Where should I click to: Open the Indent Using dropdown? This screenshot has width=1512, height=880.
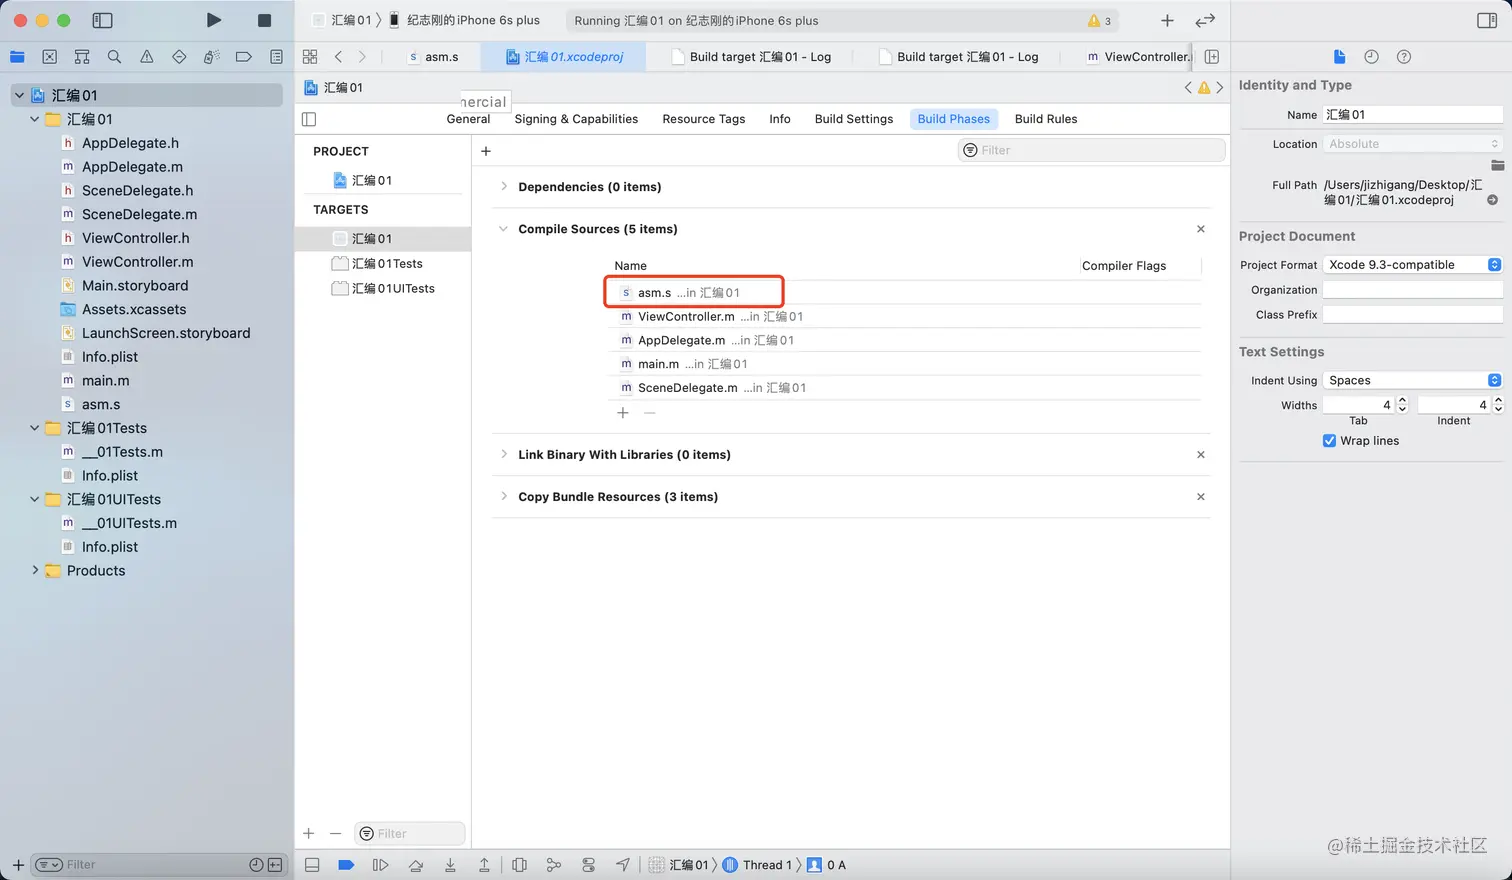(x=1413, y=380)
